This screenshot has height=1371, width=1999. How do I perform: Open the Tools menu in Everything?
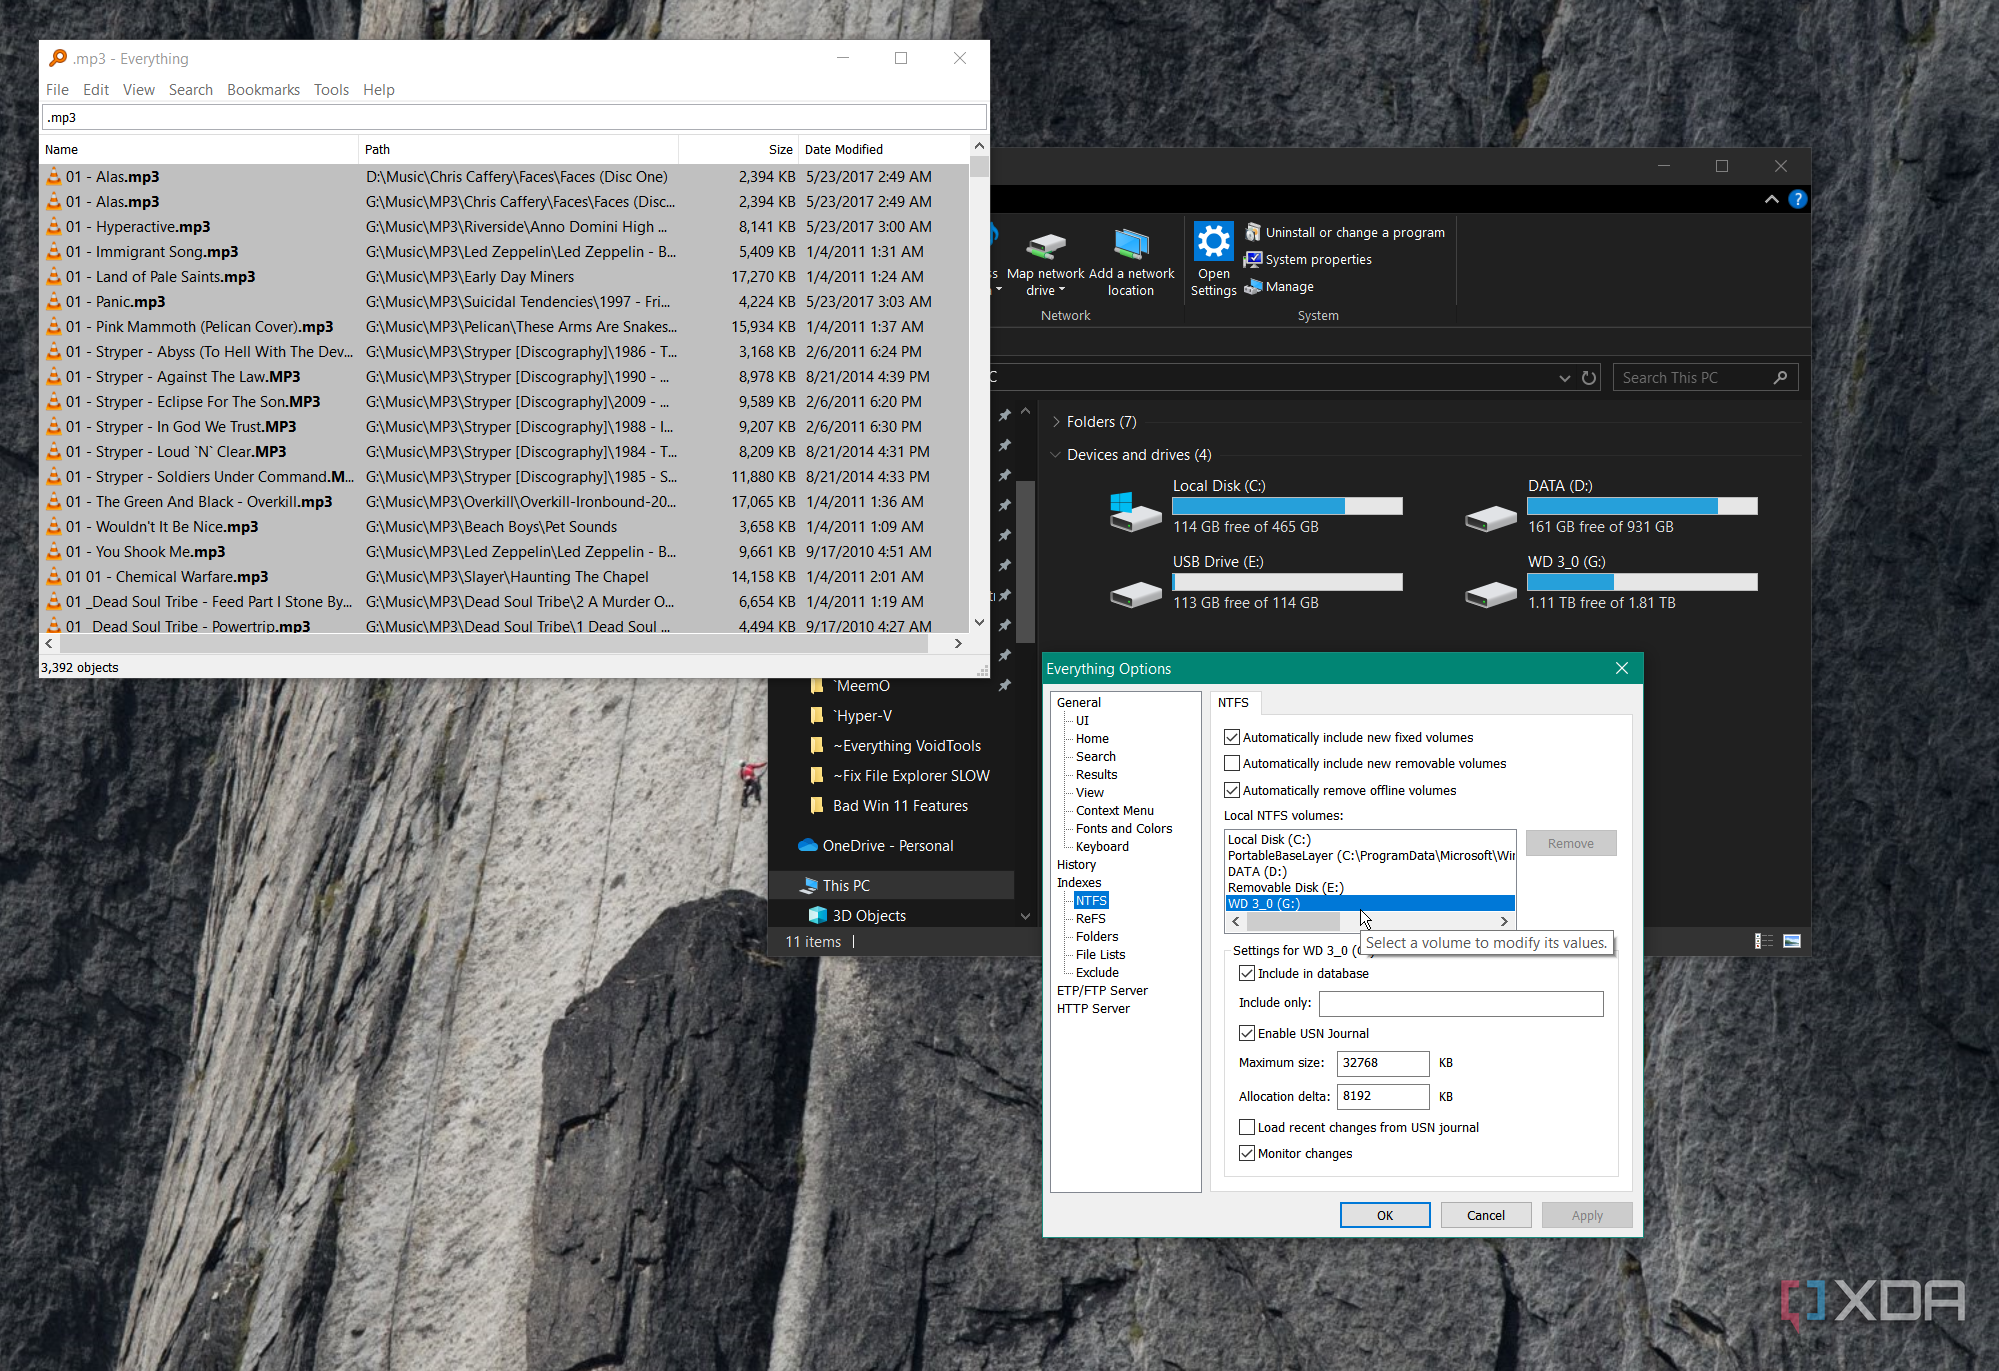click(331, 90)
